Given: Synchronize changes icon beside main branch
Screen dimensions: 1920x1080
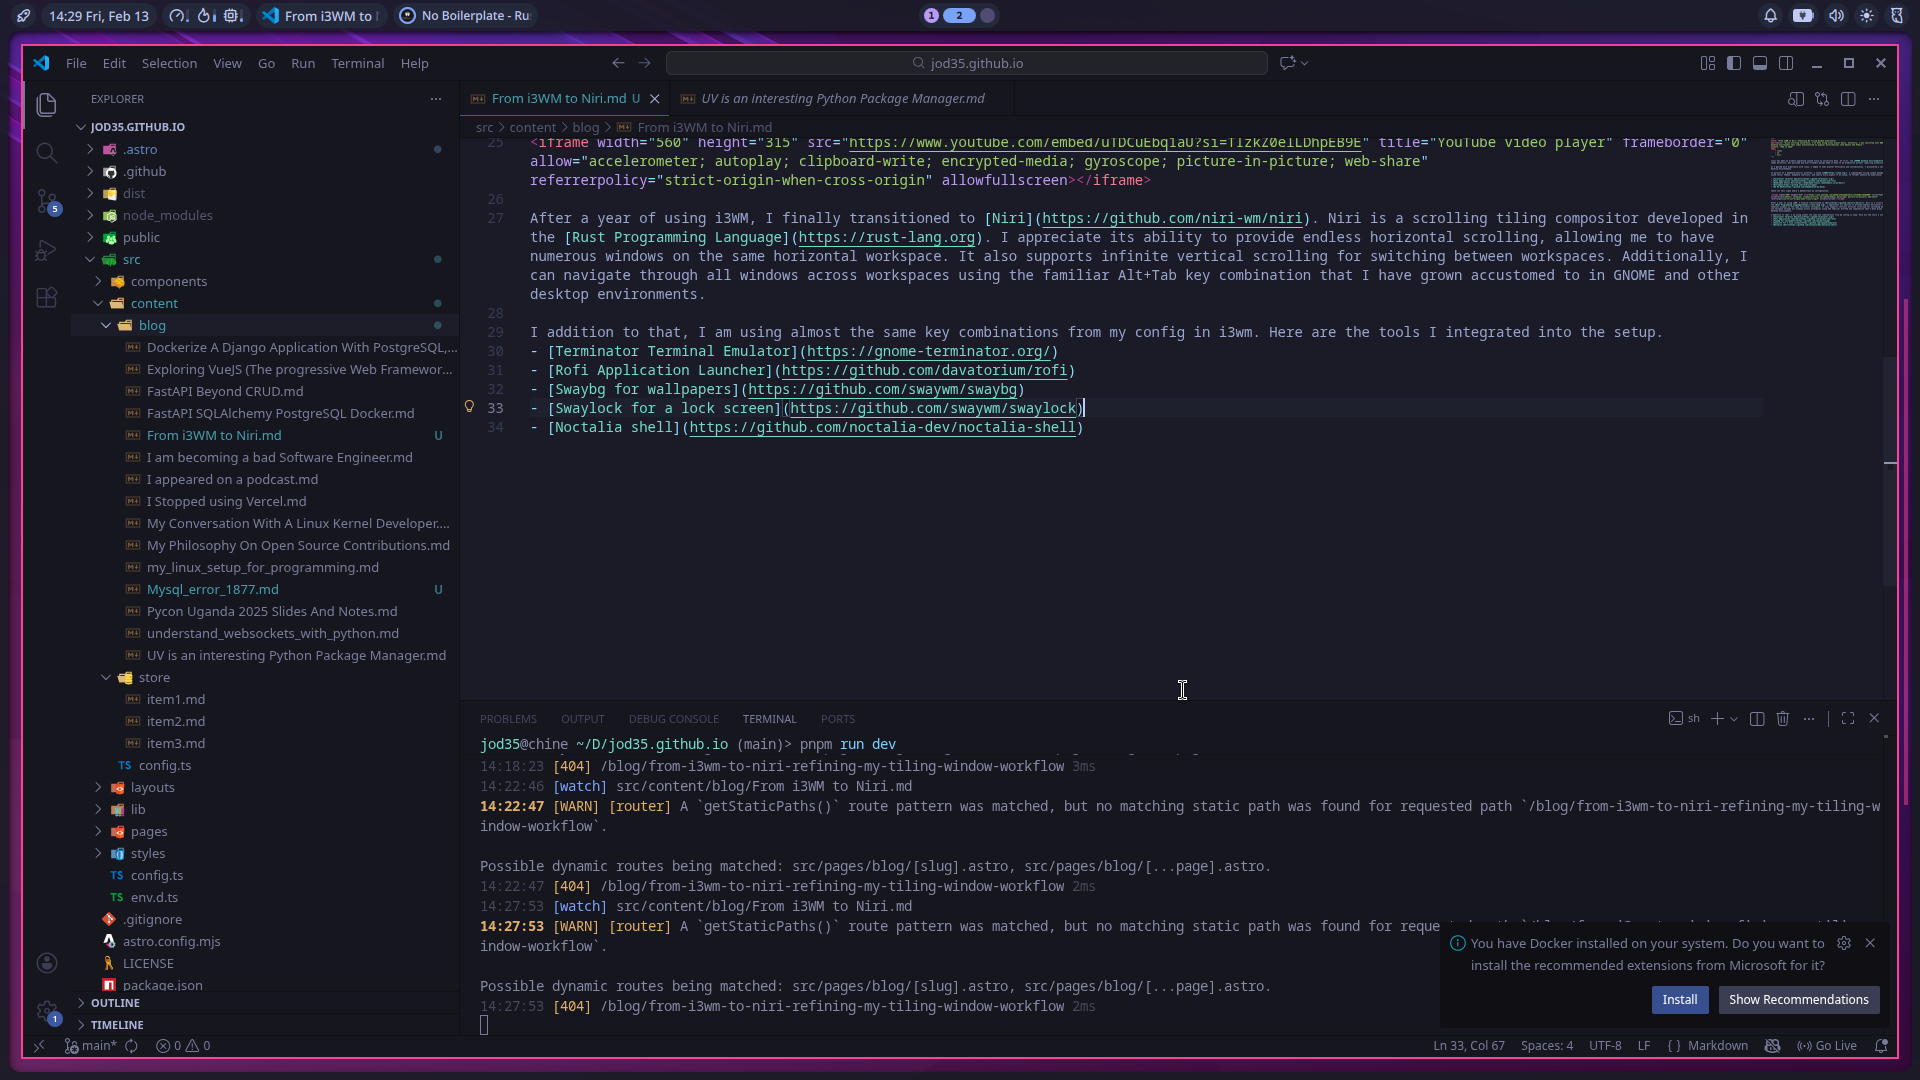Looking at the screenshot, I should [131, 1046].
